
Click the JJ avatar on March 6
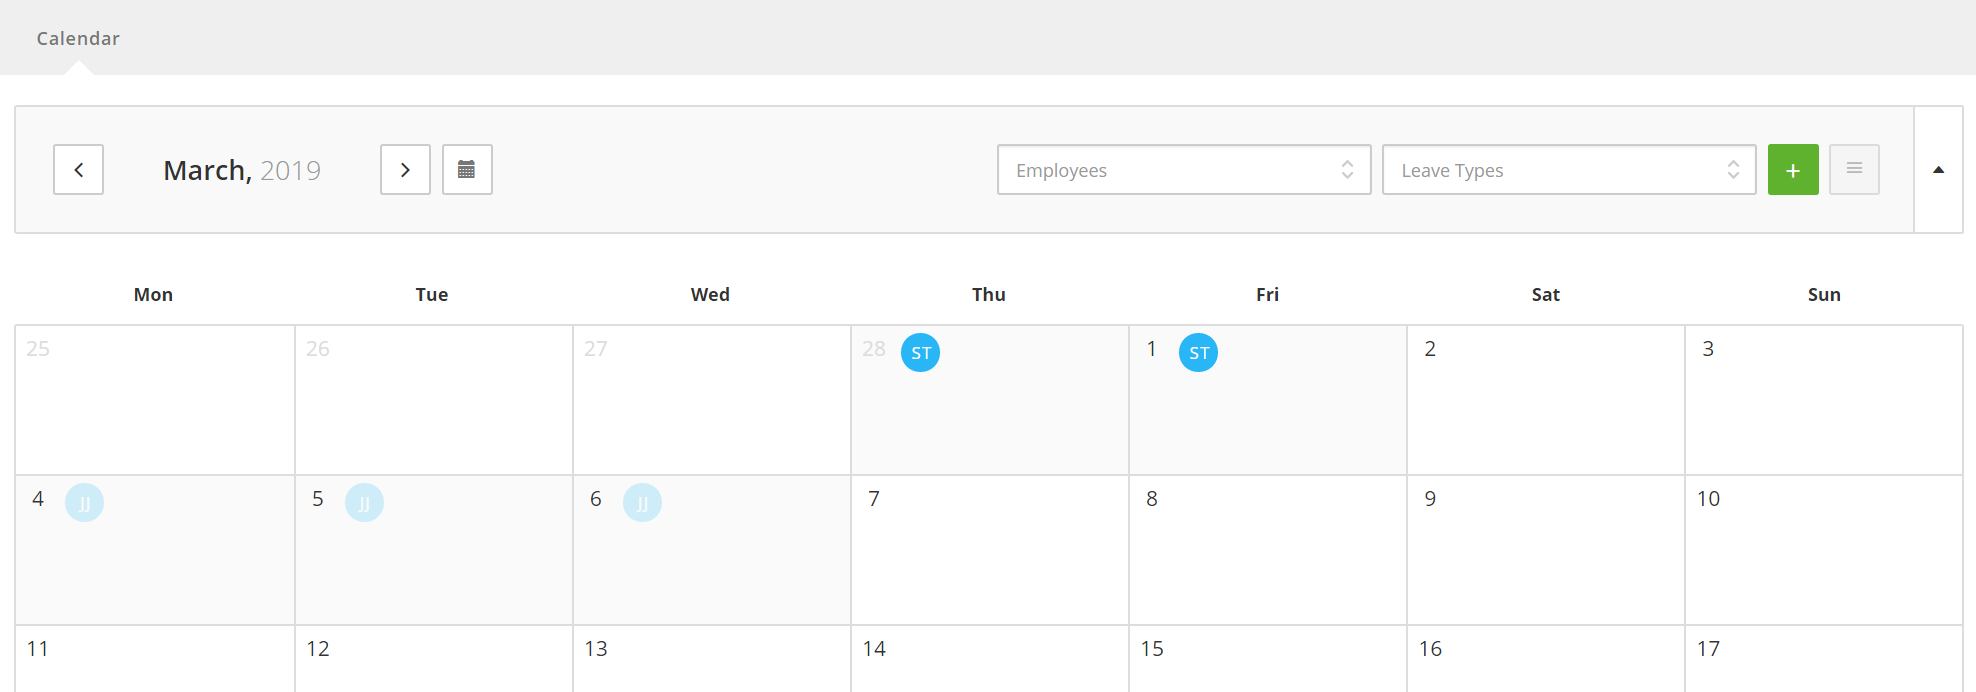point(642,502)
